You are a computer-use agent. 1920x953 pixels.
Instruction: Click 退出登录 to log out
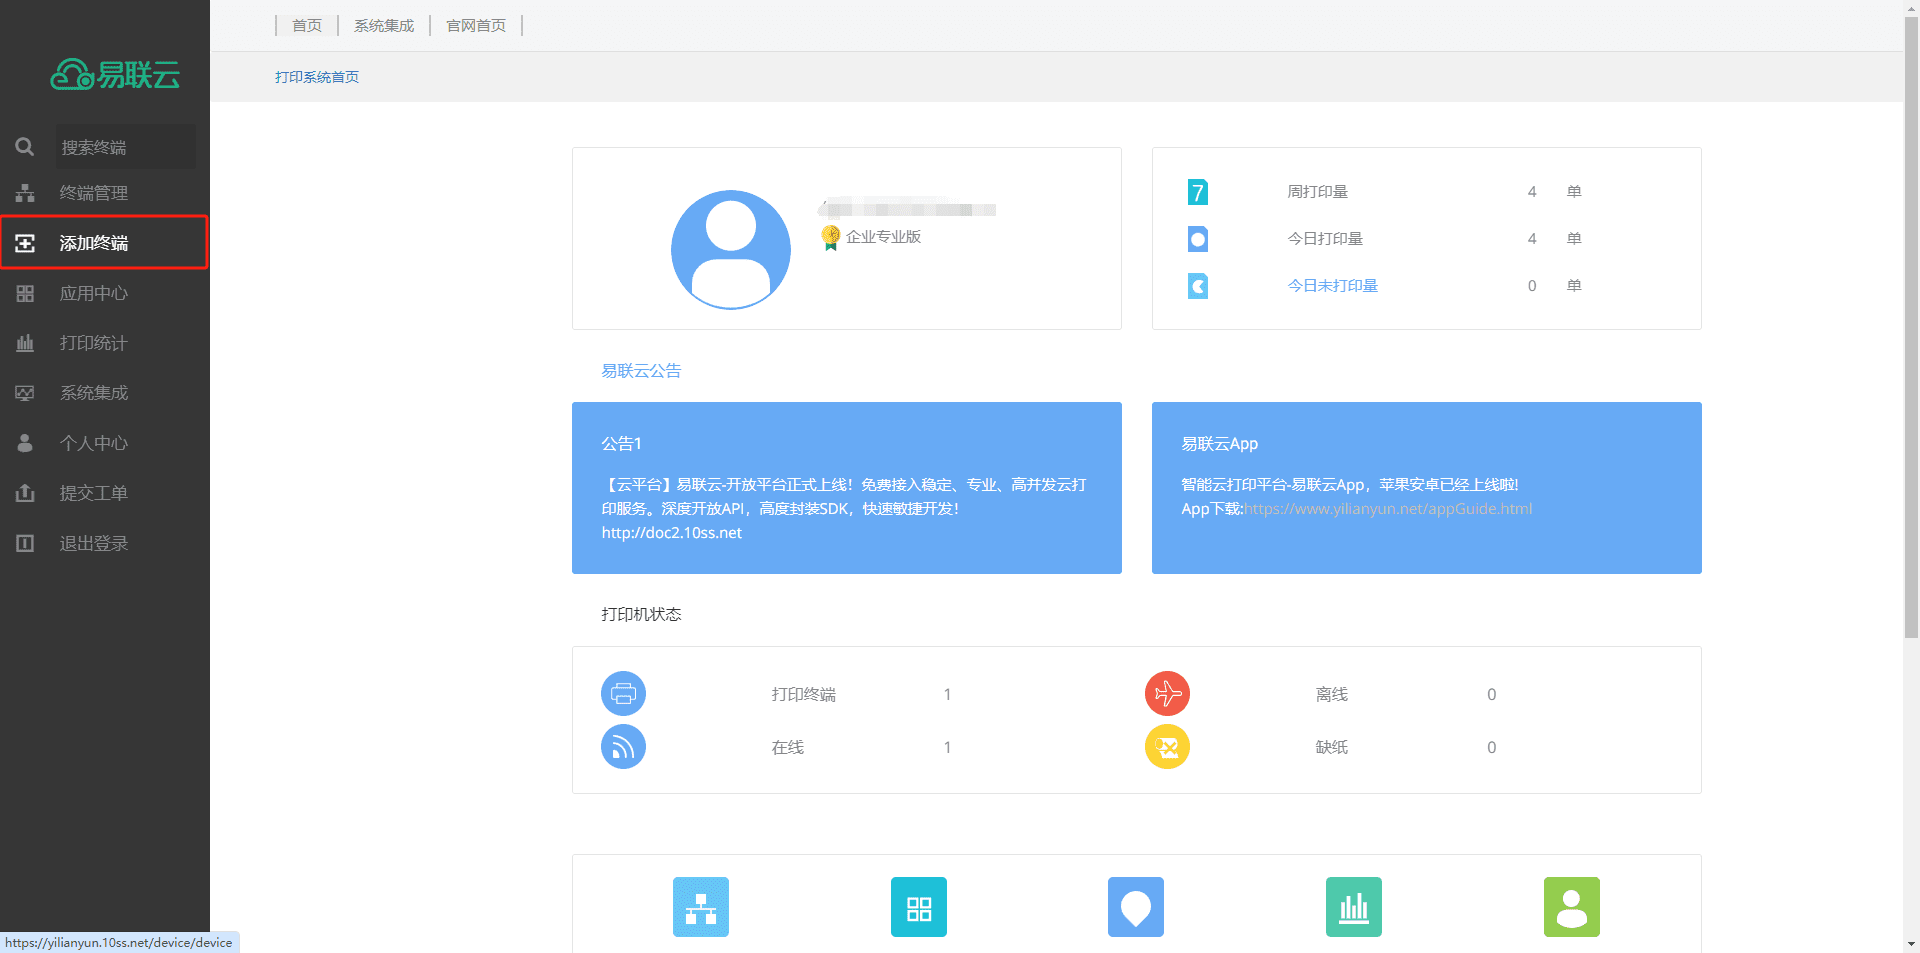[x=93, y=543]
